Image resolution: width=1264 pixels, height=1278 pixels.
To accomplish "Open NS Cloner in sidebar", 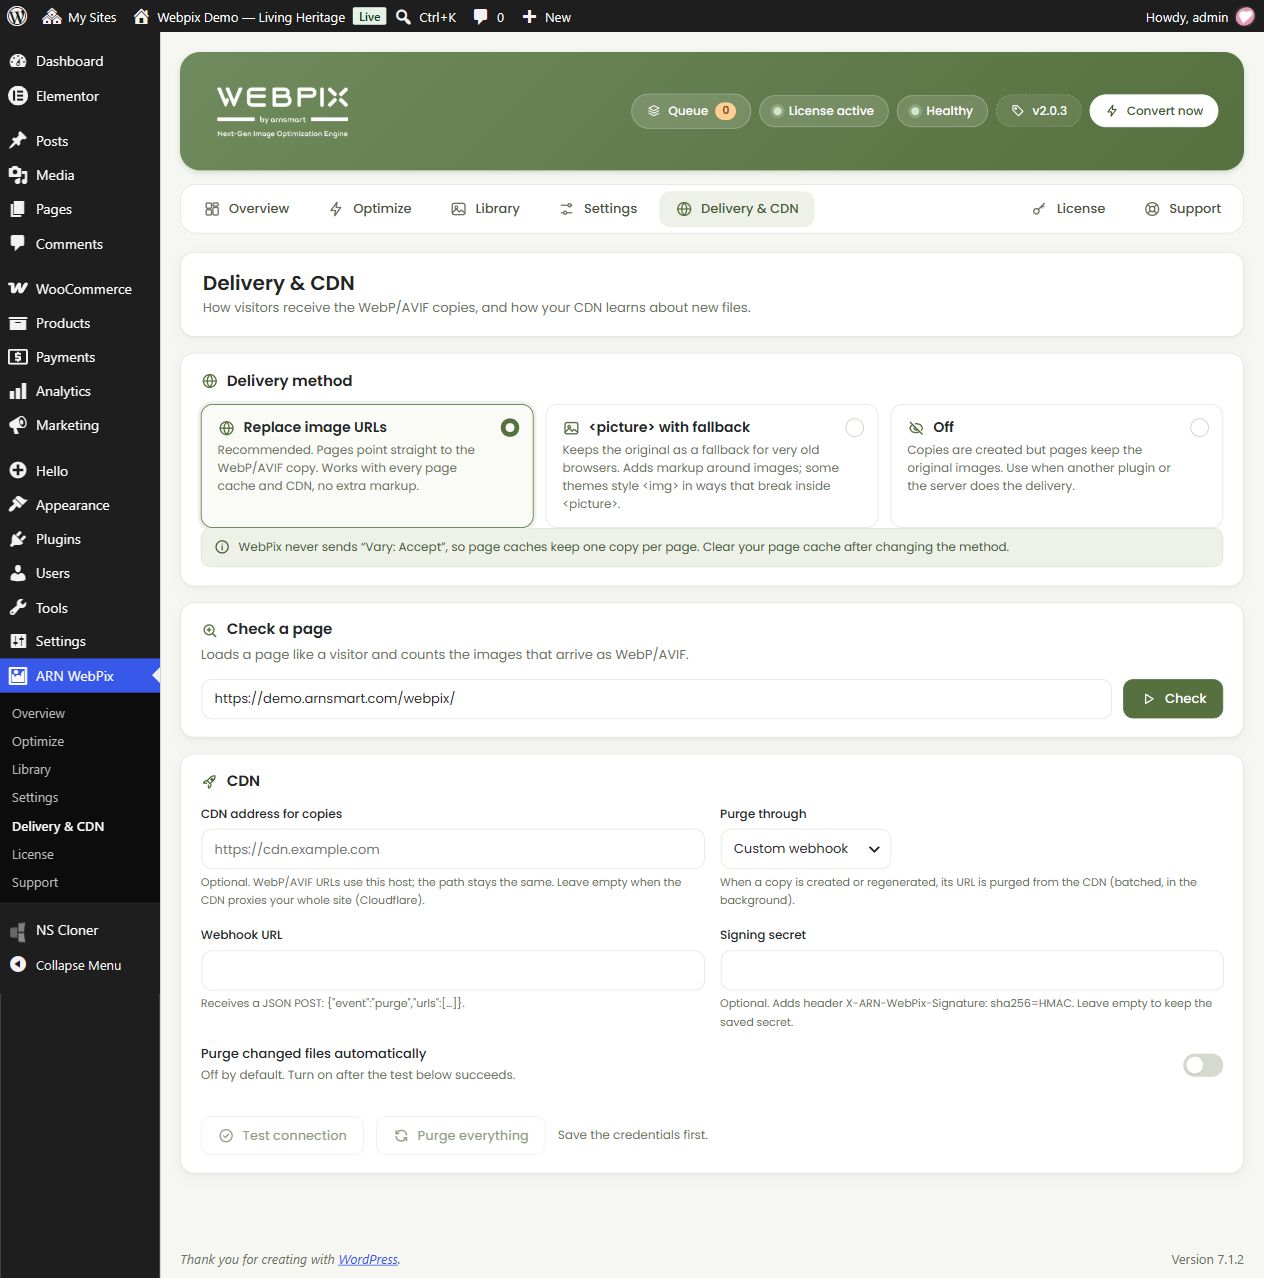I will pos(80,930).
